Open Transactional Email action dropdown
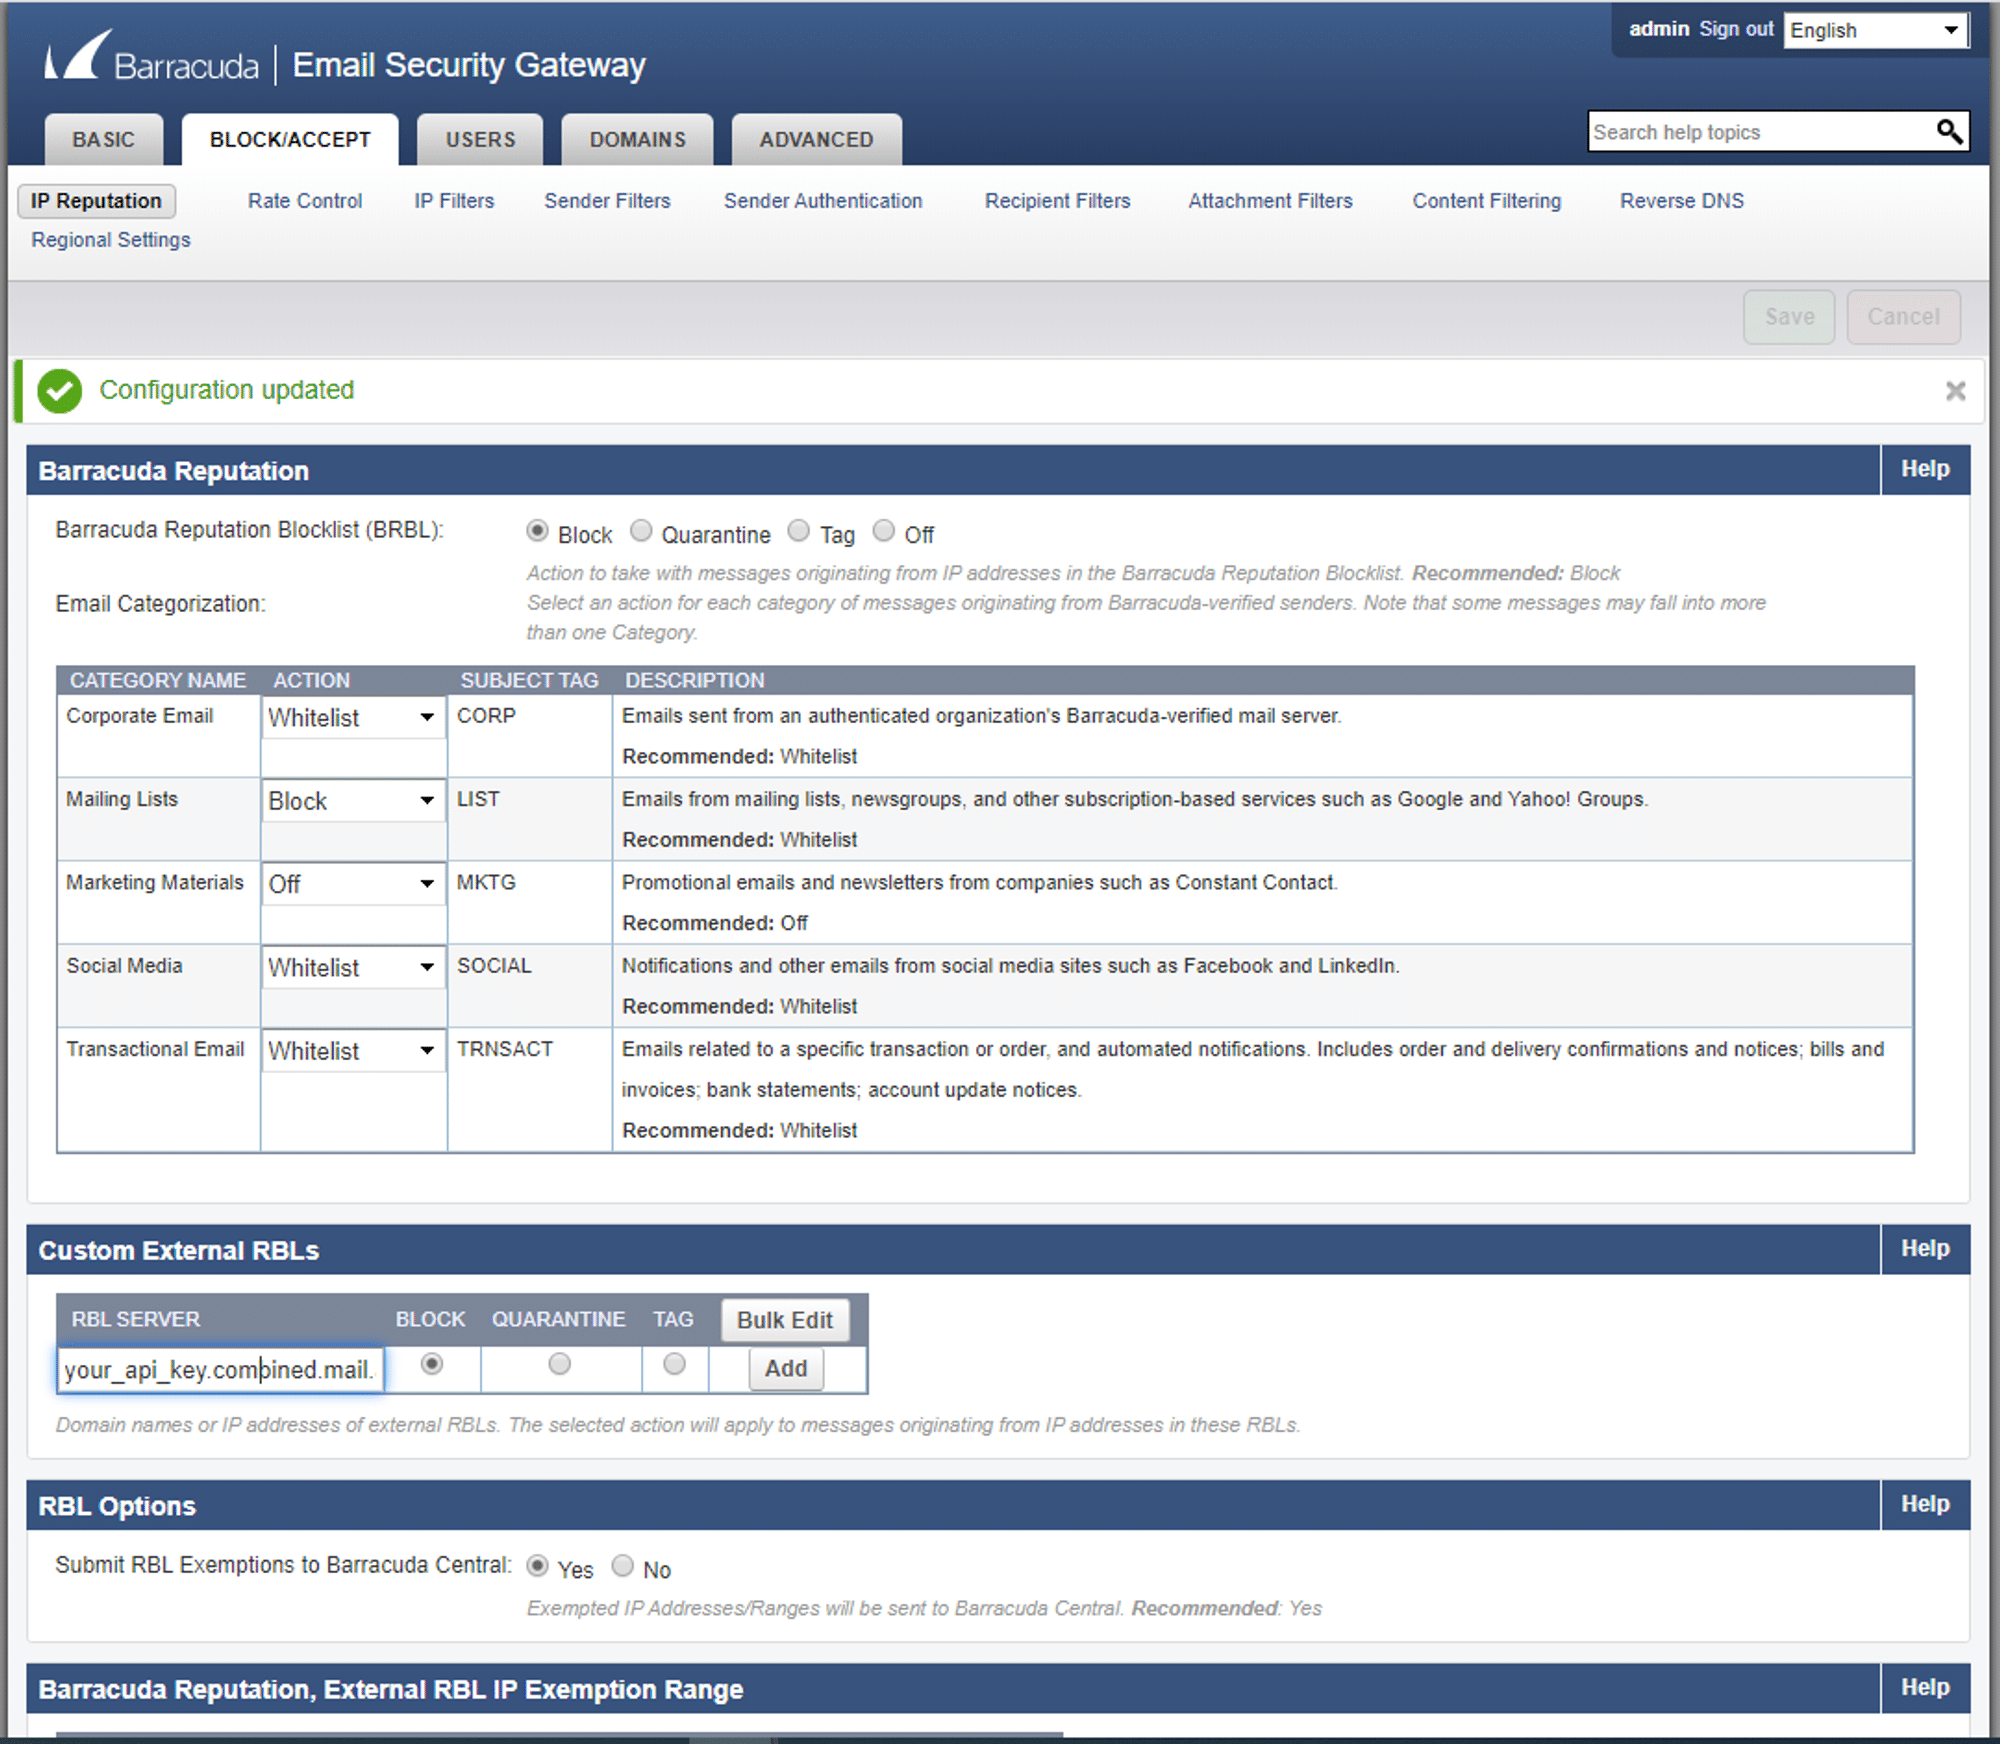The image size is (2000, 1744). [x=353, y=1050]
